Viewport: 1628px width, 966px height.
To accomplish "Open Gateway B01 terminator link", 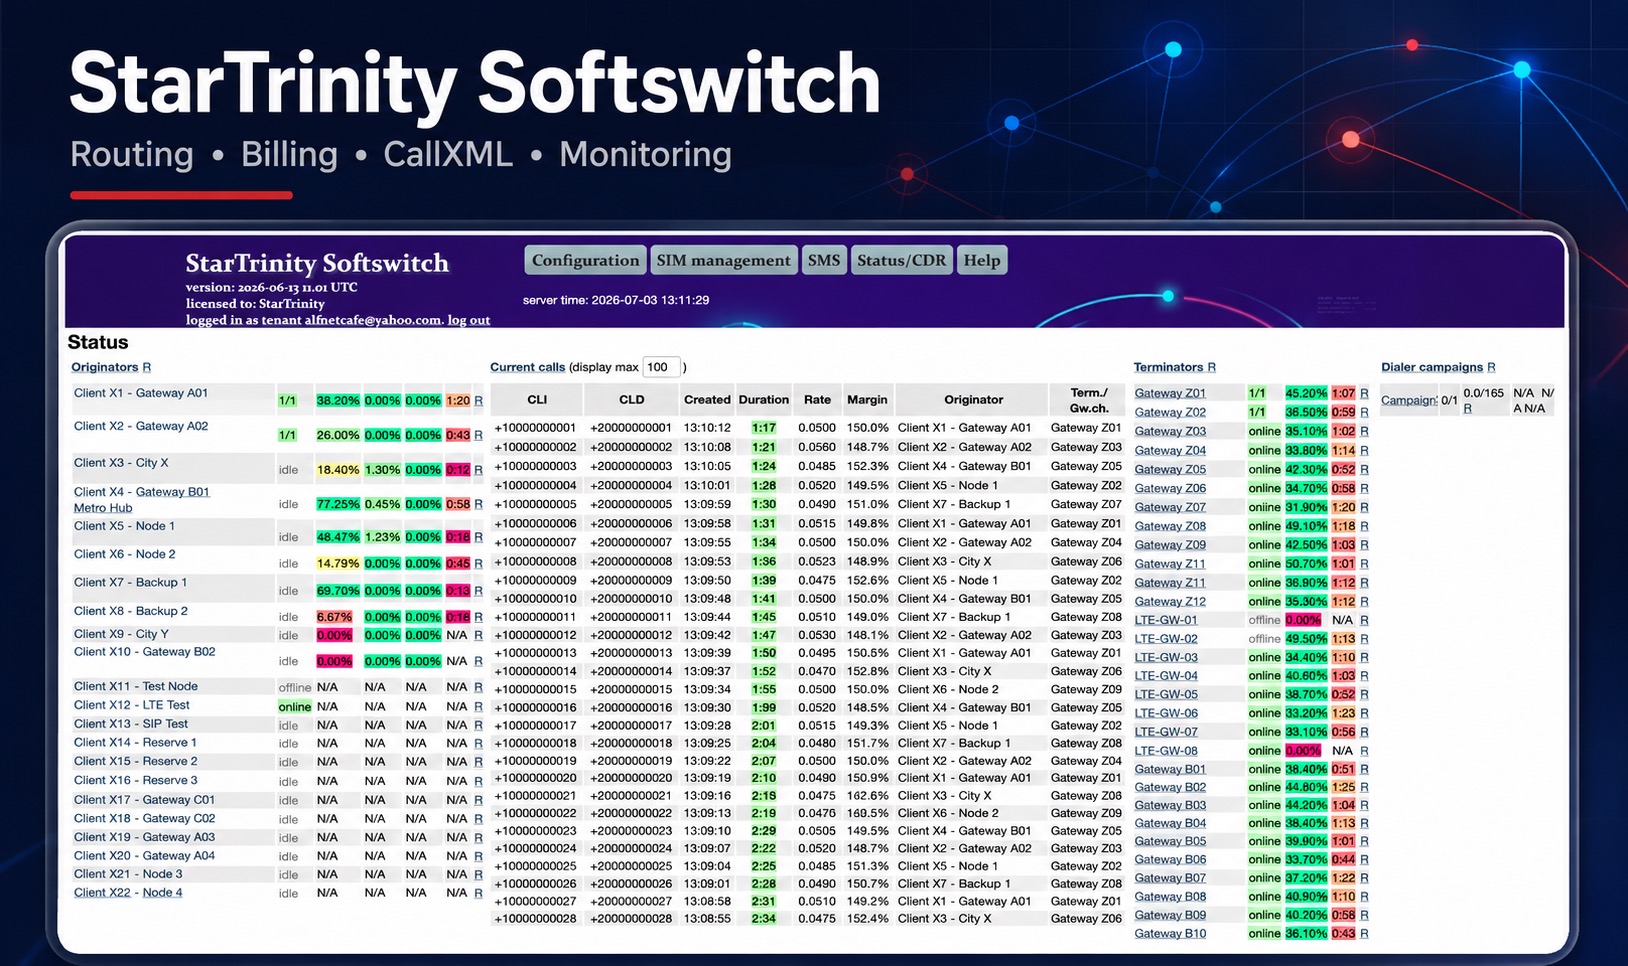I will (x=1170, y=770).
